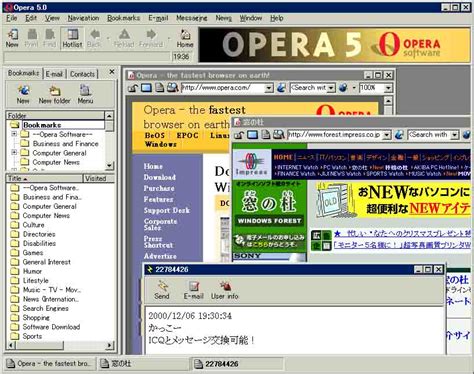Open Search with dropdown in Opera.com window

tap(331, 88)
